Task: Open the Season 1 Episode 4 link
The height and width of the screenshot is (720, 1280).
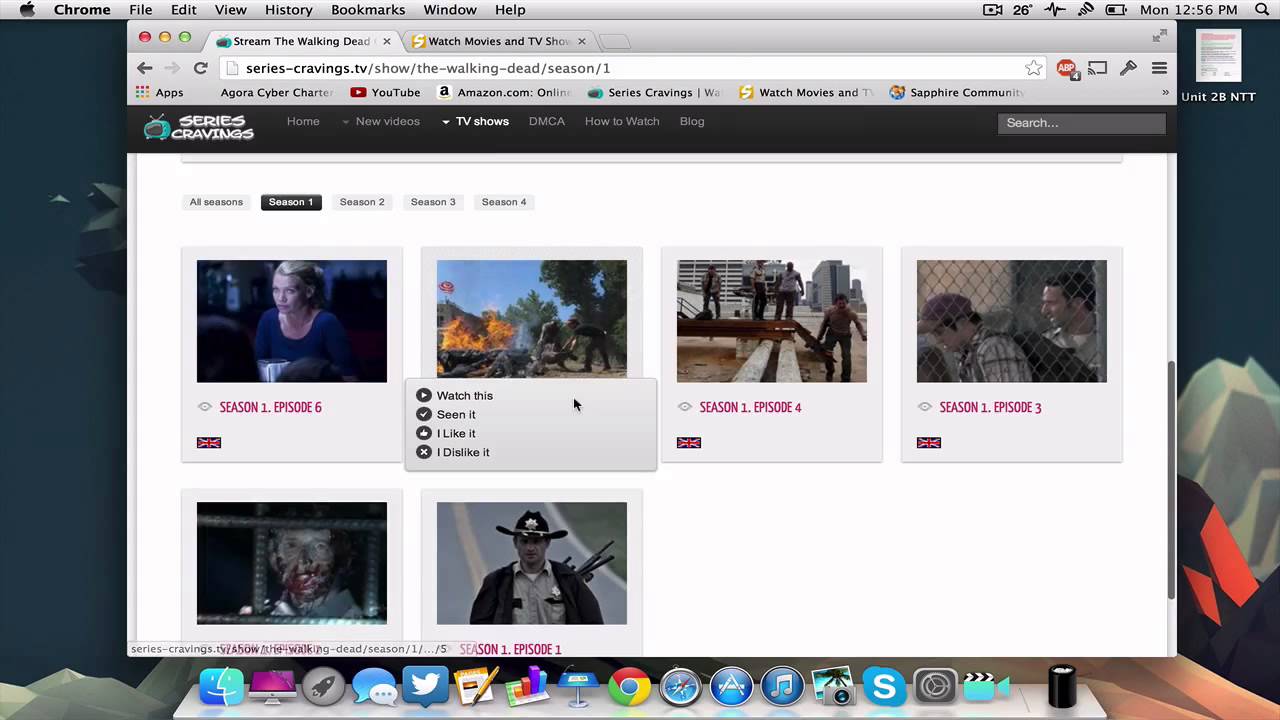Action: point(750,407)
